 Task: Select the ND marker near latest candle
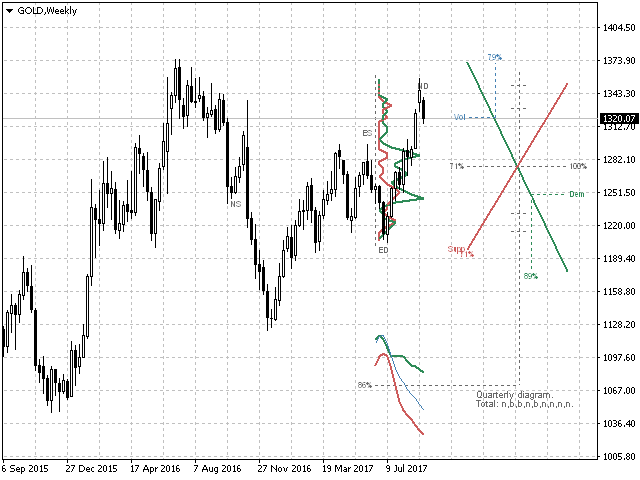pyautogui.click(x=423, y=86)
